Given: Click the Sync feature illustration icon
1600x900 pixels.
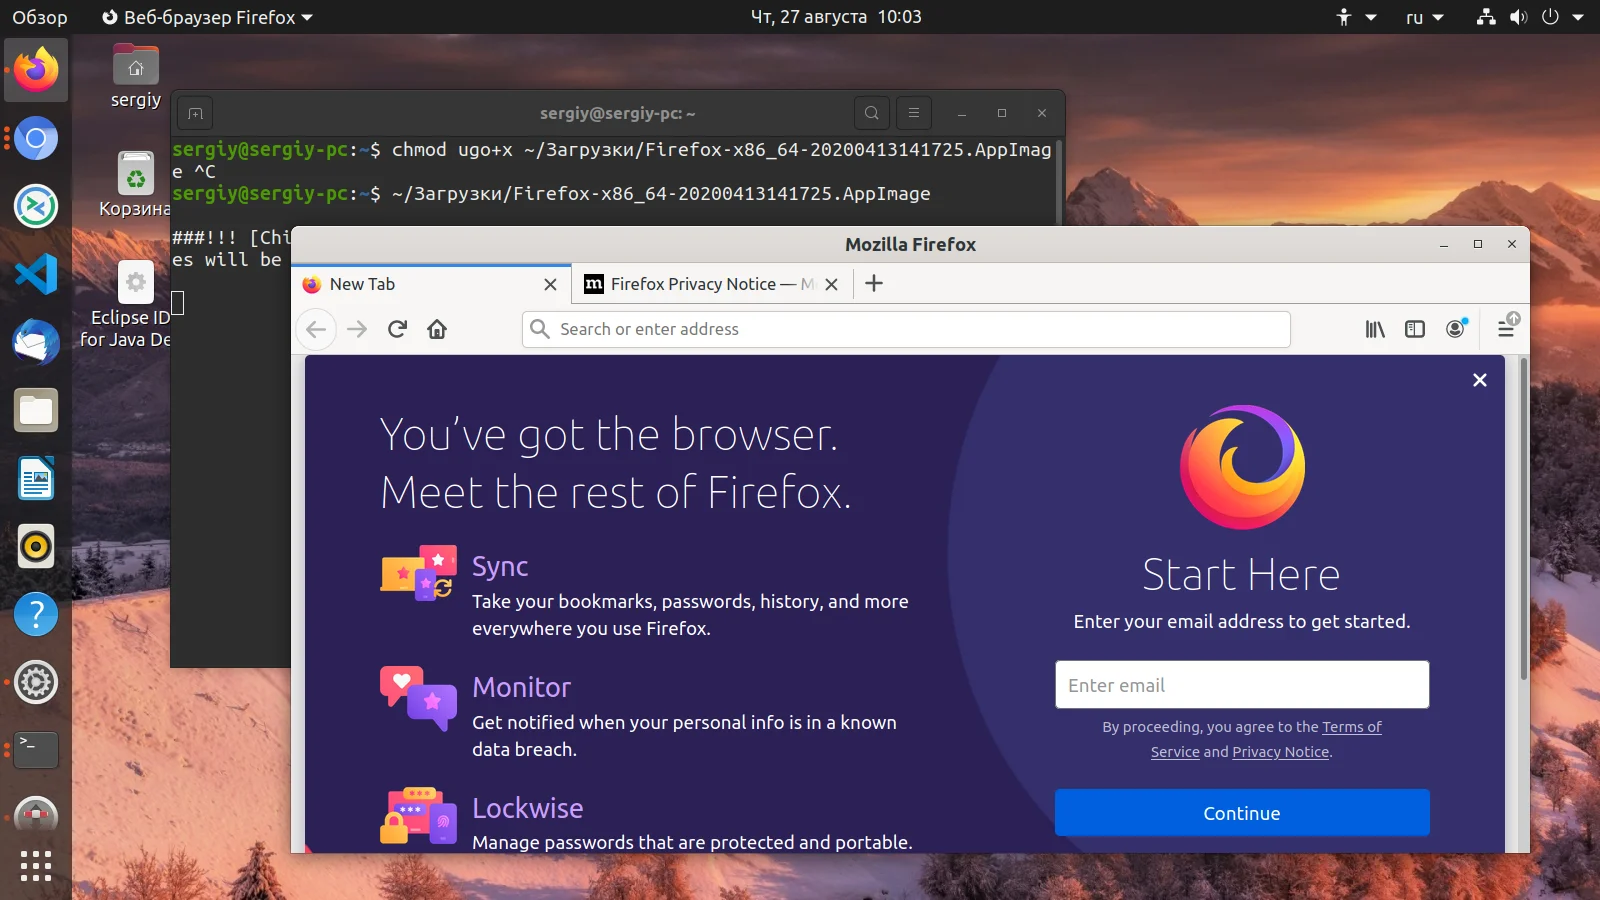Looking at the screenshot, I should (419, 573).
